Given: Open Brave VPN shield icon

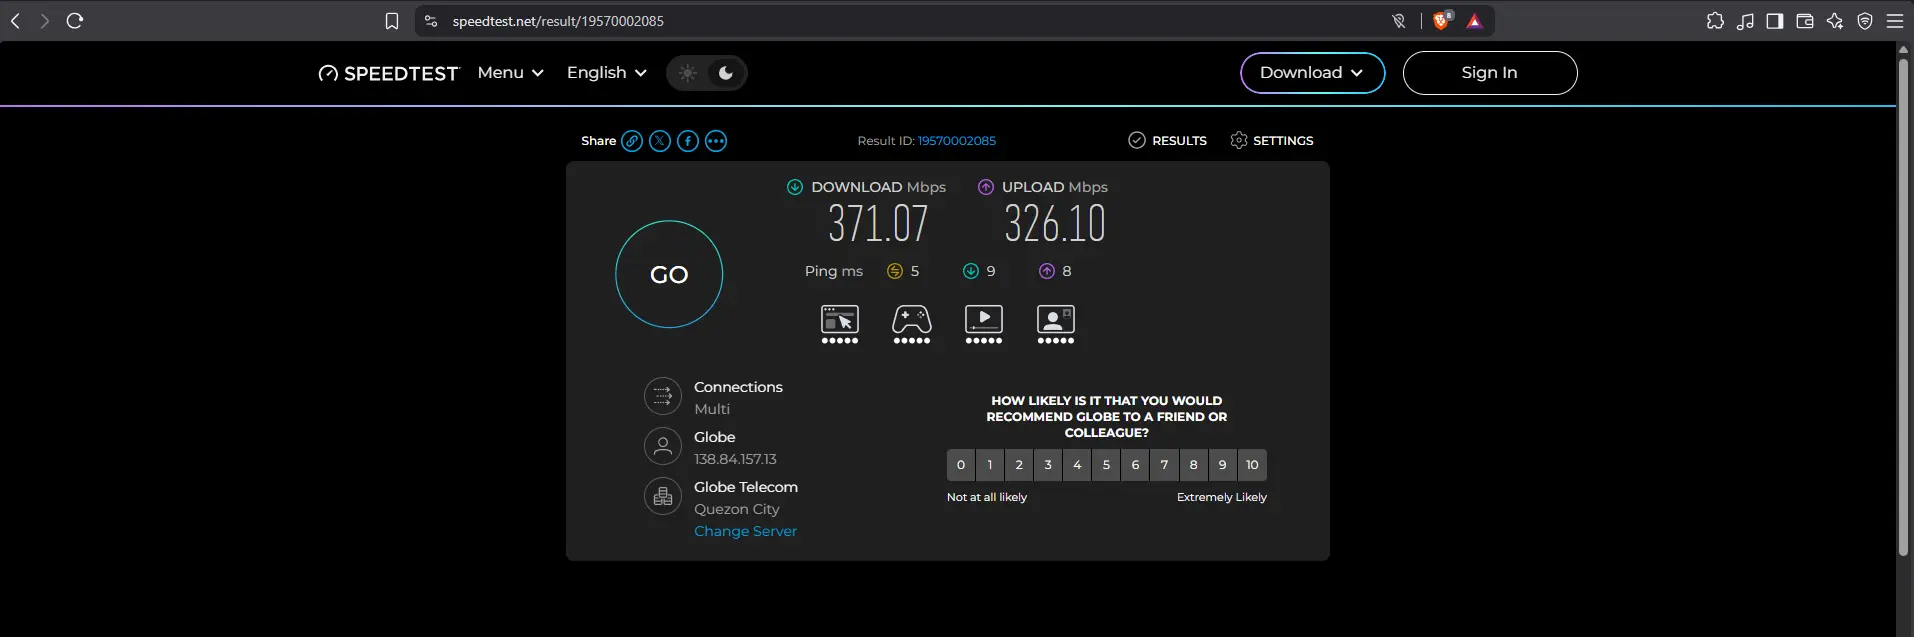Looking at the screenshot, I should coord(1865,21).
